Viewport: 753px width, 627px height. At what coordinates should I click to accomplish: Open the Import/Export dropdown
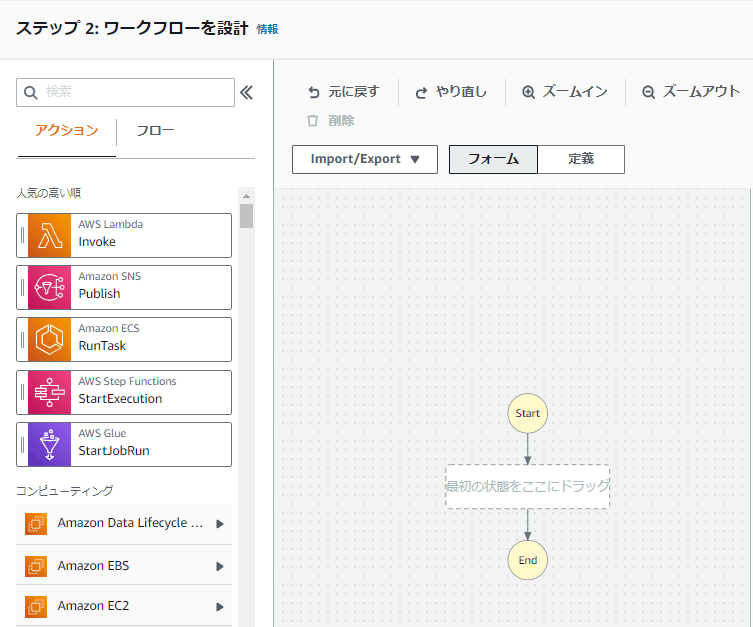(365, 159)
